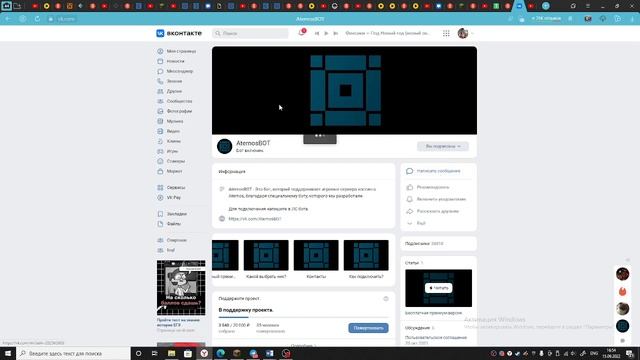Reload the page in browser toolbar
The image size is (640, 360).
37,19
